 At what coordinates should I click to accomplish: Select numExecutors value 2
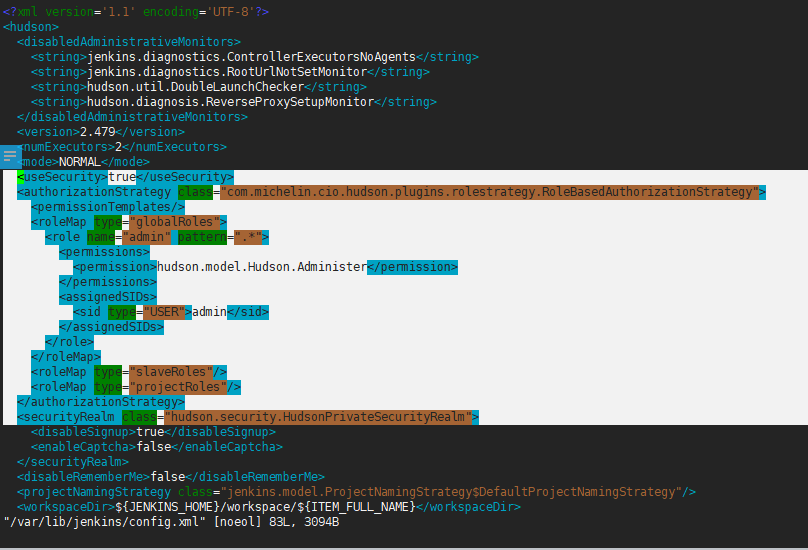(119, 147)
